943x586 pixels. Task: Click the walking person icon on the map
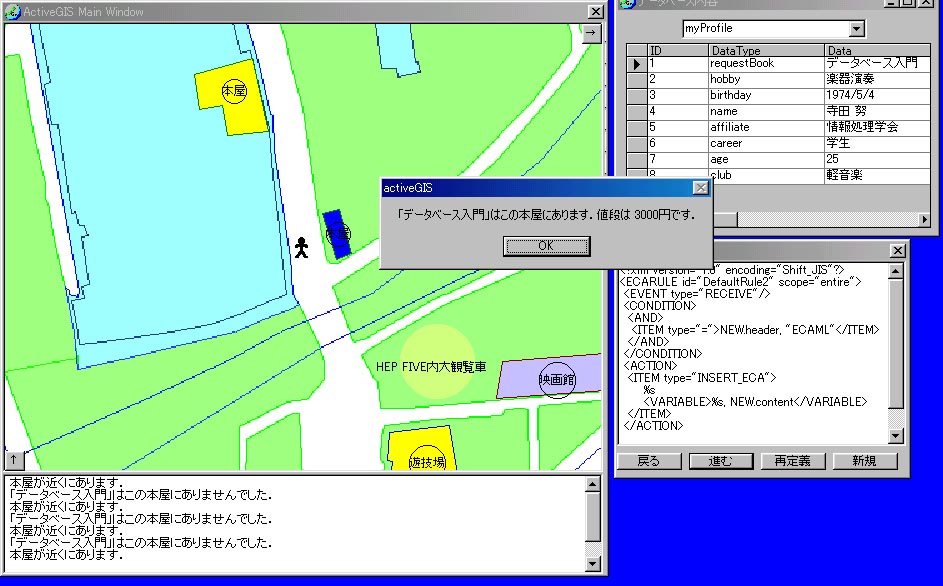[x=301, y=247]
